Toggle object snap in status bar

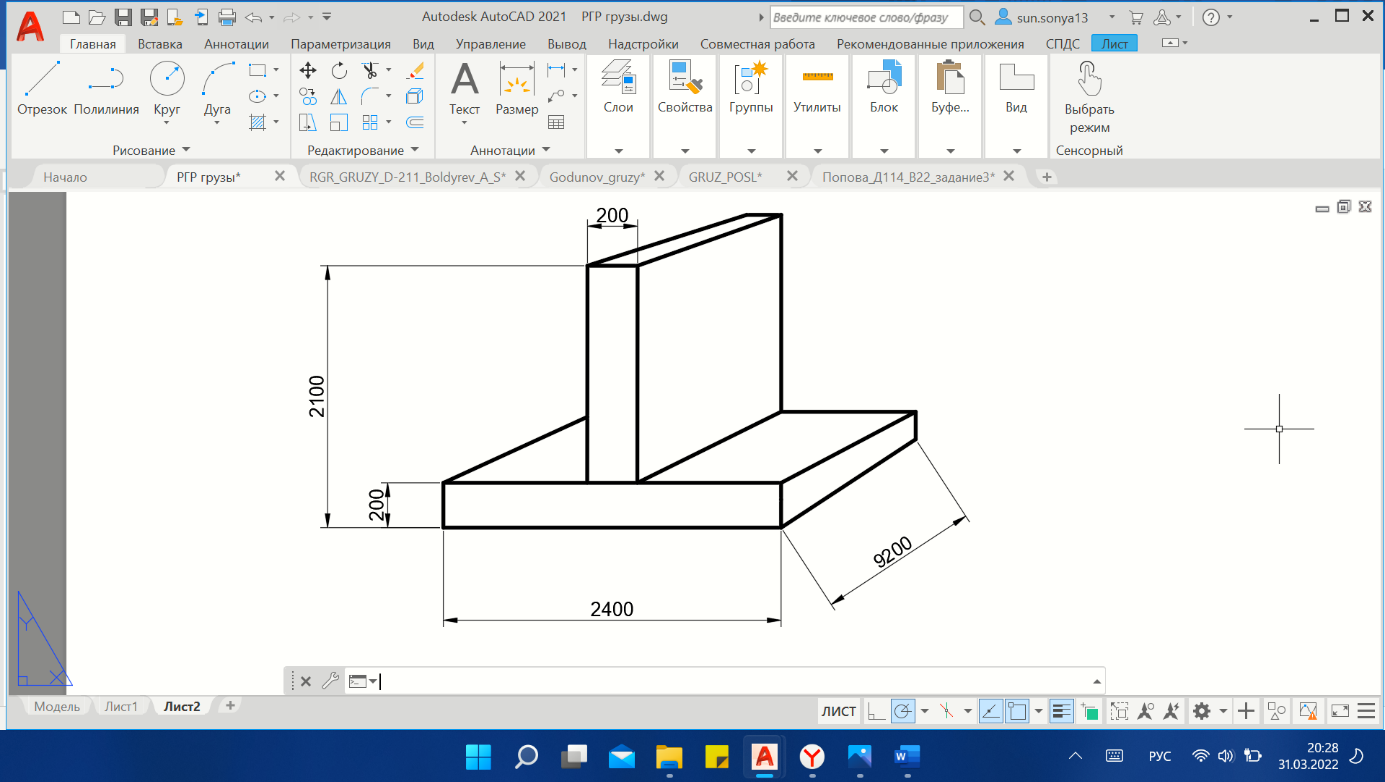(x=1018, y=711)
